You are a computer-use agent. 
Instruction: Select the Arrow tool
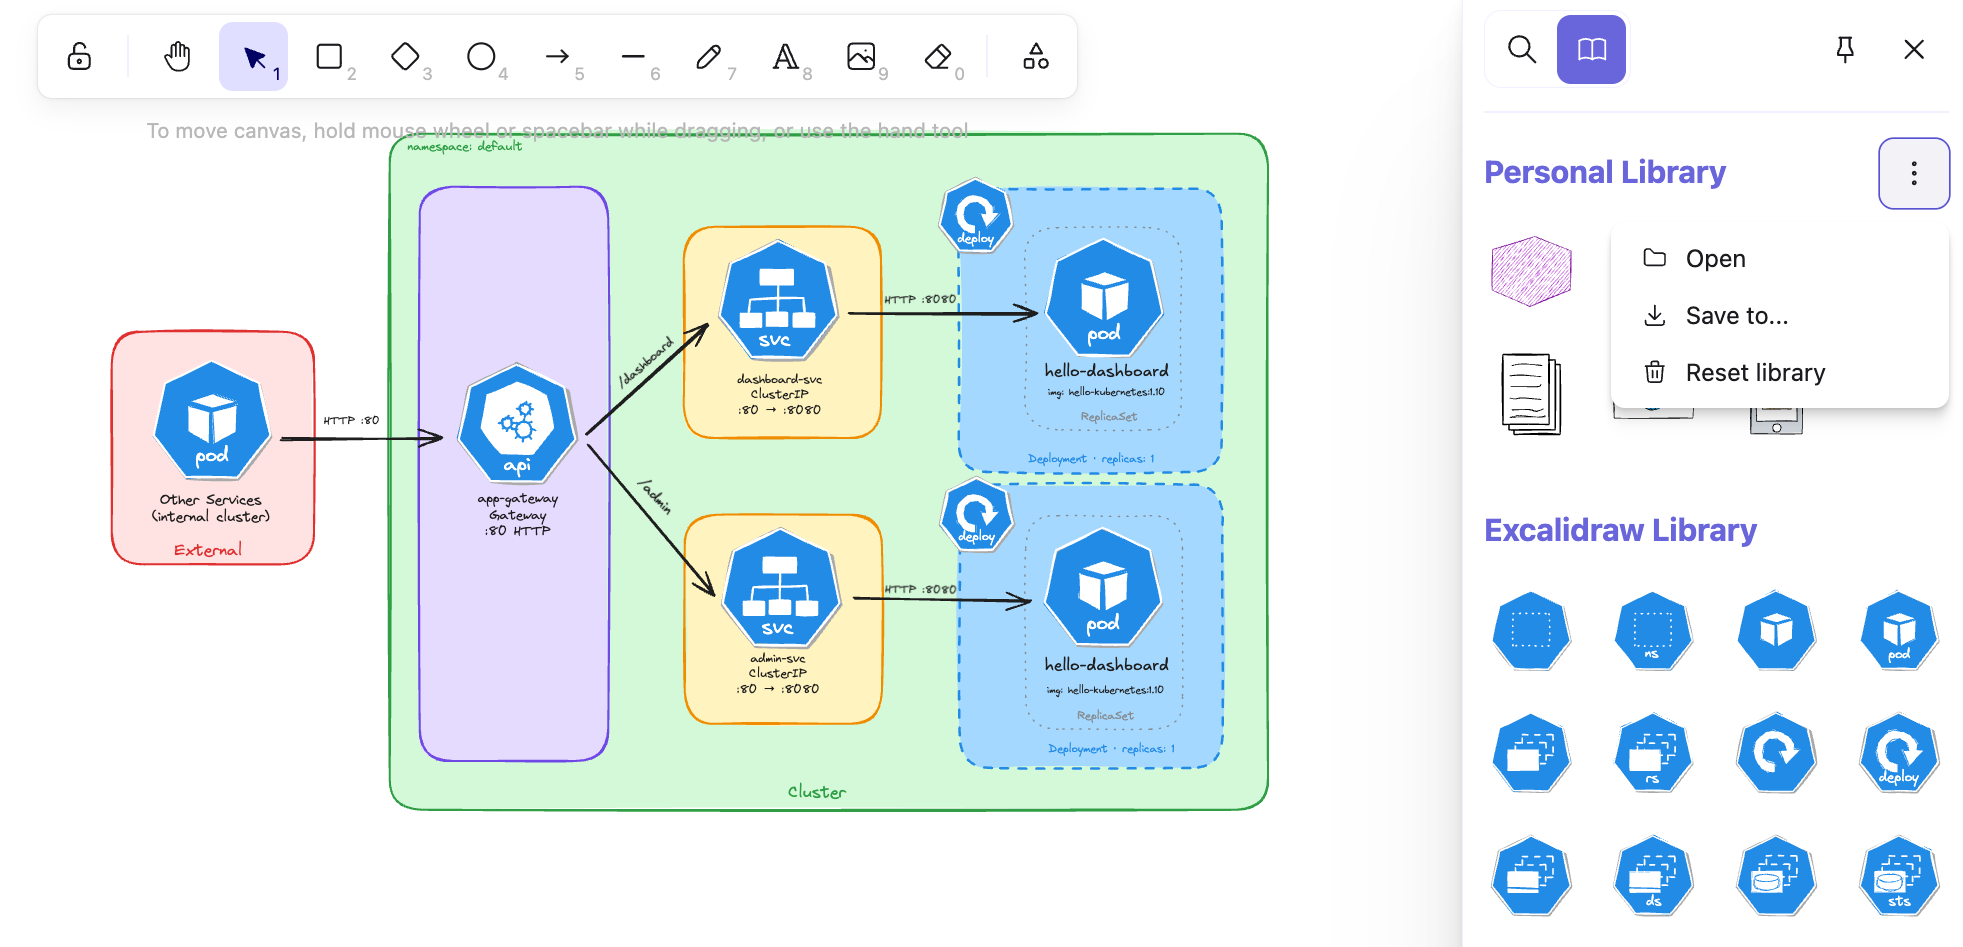coord(558,57)
